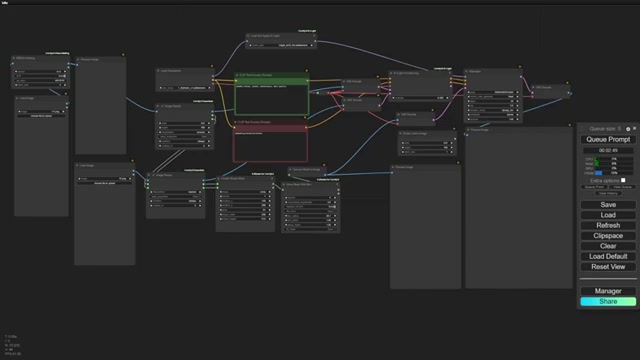Collapse the upper Image Resize node
The width and height of the screenshot is (640, 360).
(x=158, y=106)
